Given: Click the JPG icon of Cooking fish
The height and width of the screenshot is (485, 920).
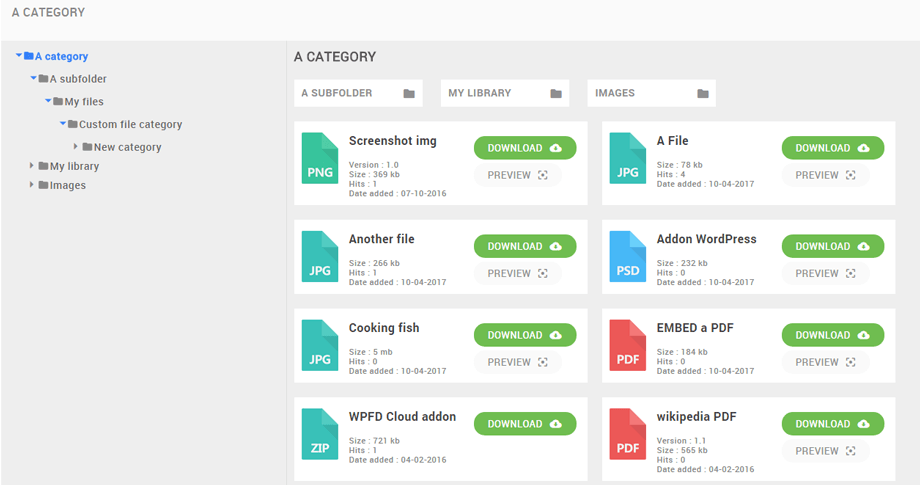Looking at the screenshot, I should 320,345.
